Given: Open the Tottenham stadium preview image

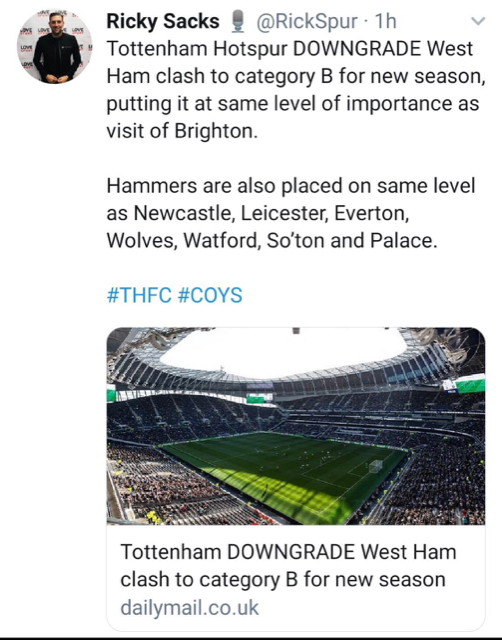Looking at the screenshot, I should (x=296, y=426).
